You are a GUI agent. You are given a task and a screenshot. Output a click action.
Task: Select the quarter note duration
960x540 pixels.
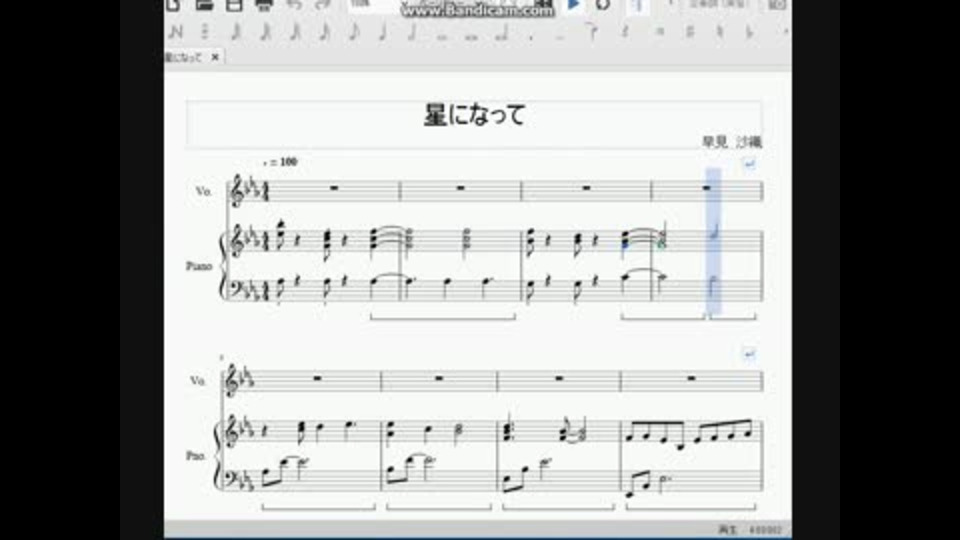tap(383, 32)
